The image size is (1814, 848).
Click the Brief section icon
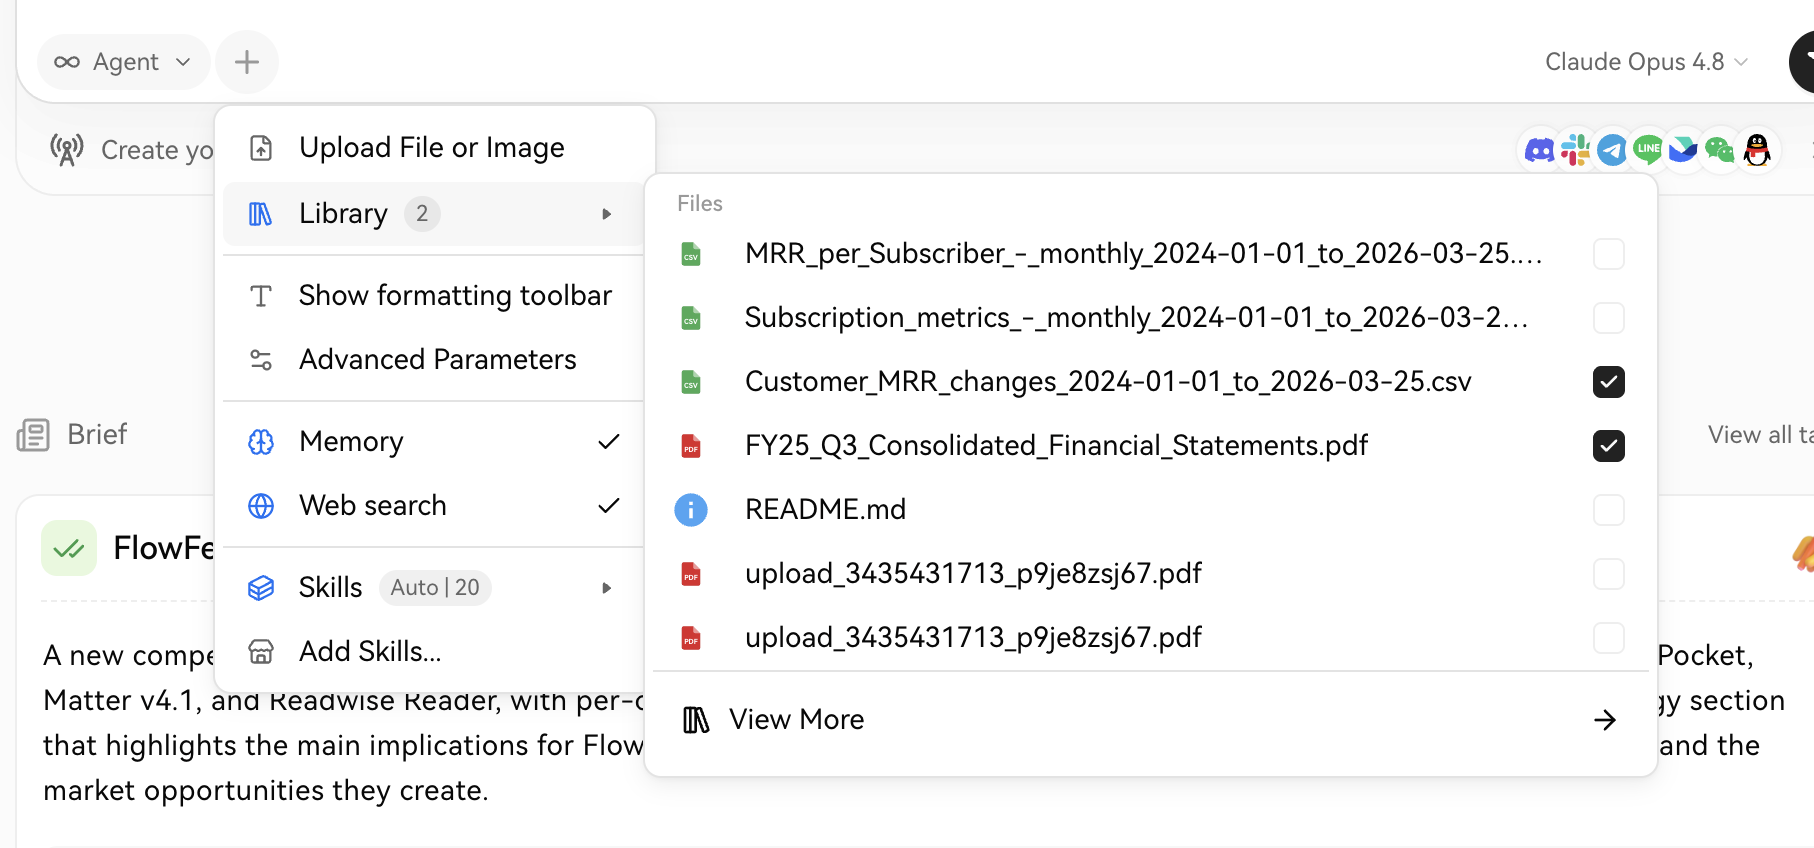click(x=33, y=435)
